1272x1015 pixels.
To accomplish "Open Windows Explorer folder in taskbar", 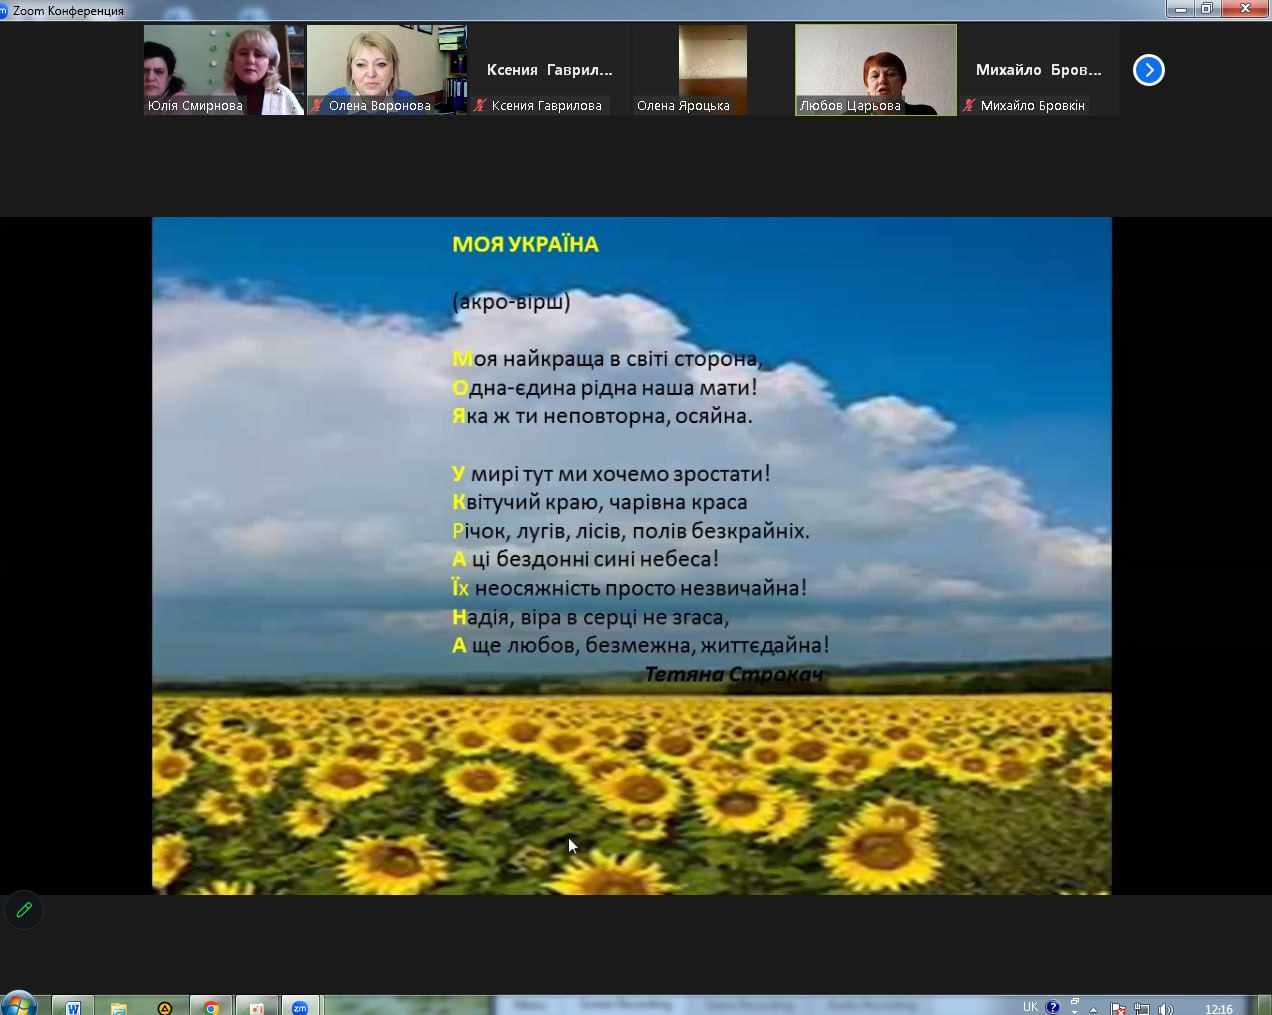I will (119, 1007).
